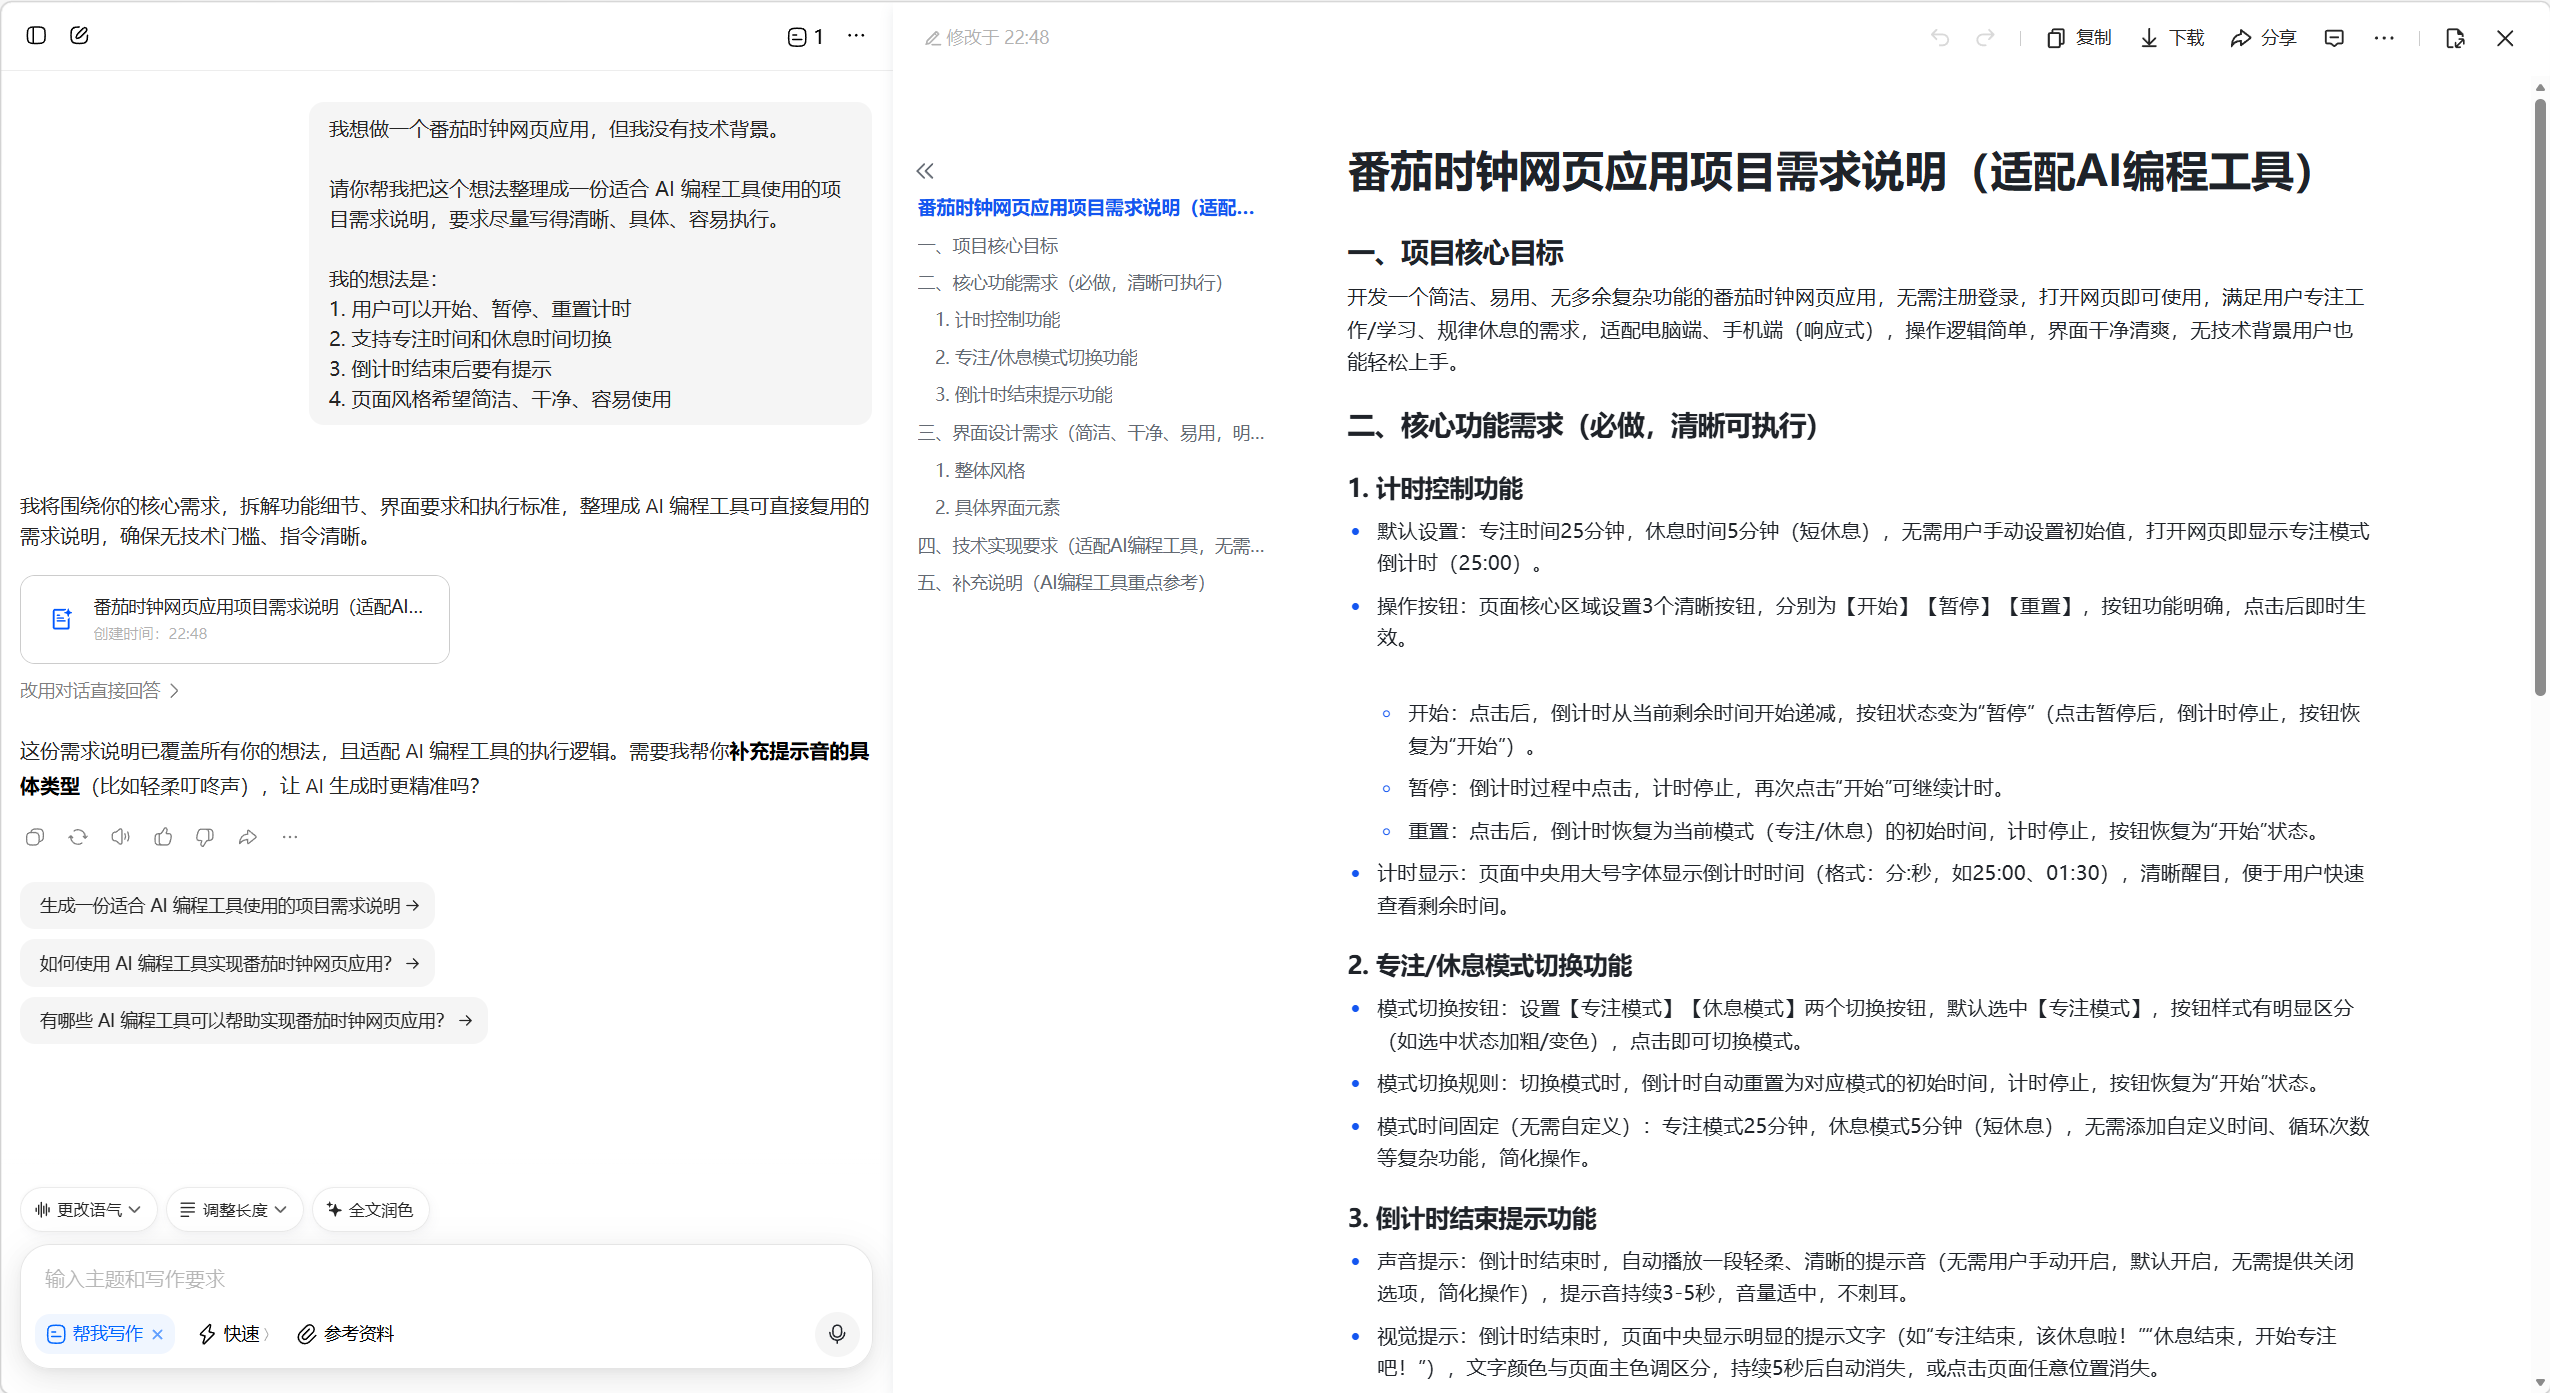Start a new chat with the edit icon
This screenshot has width=2550, height=1393.
79,36
